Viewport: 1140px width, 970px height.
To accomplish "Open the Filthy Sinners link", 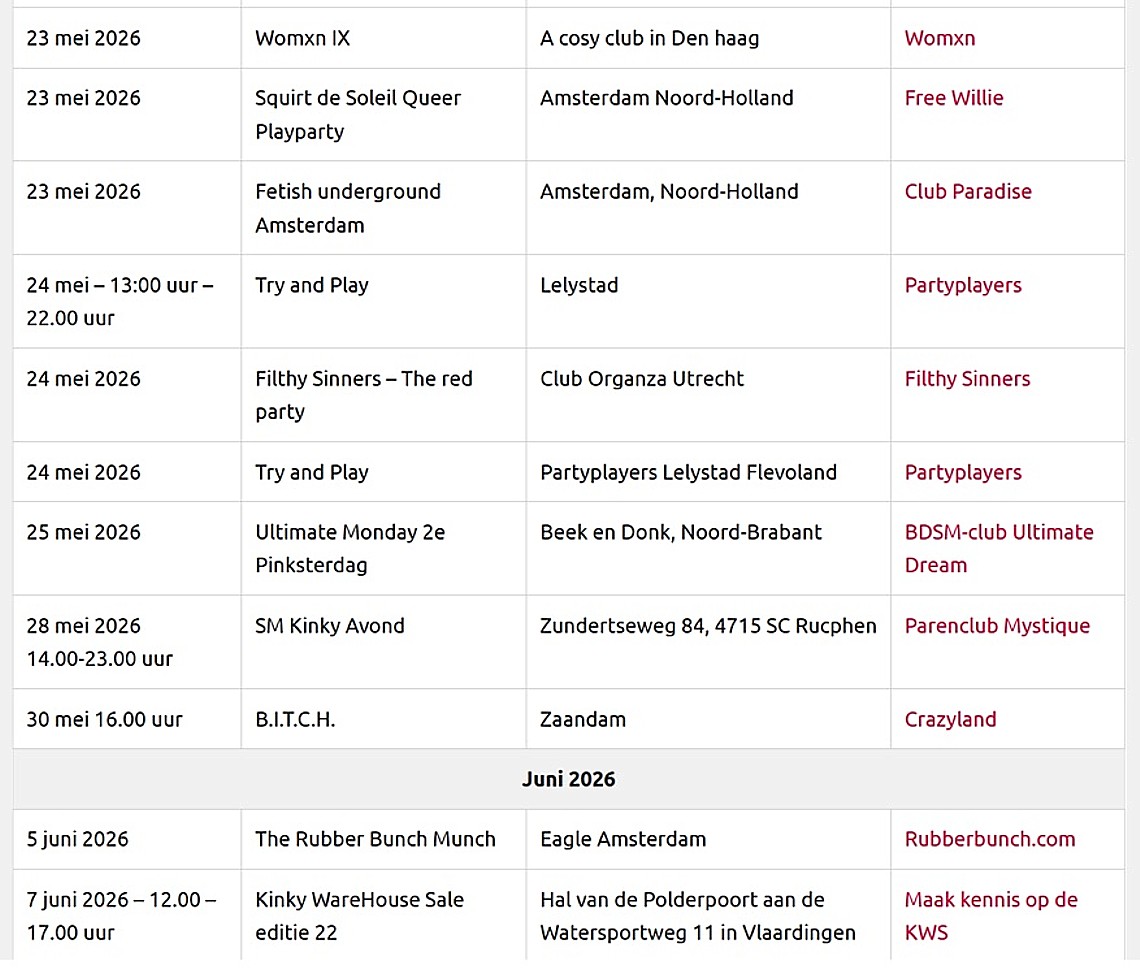I will [967, 380].
